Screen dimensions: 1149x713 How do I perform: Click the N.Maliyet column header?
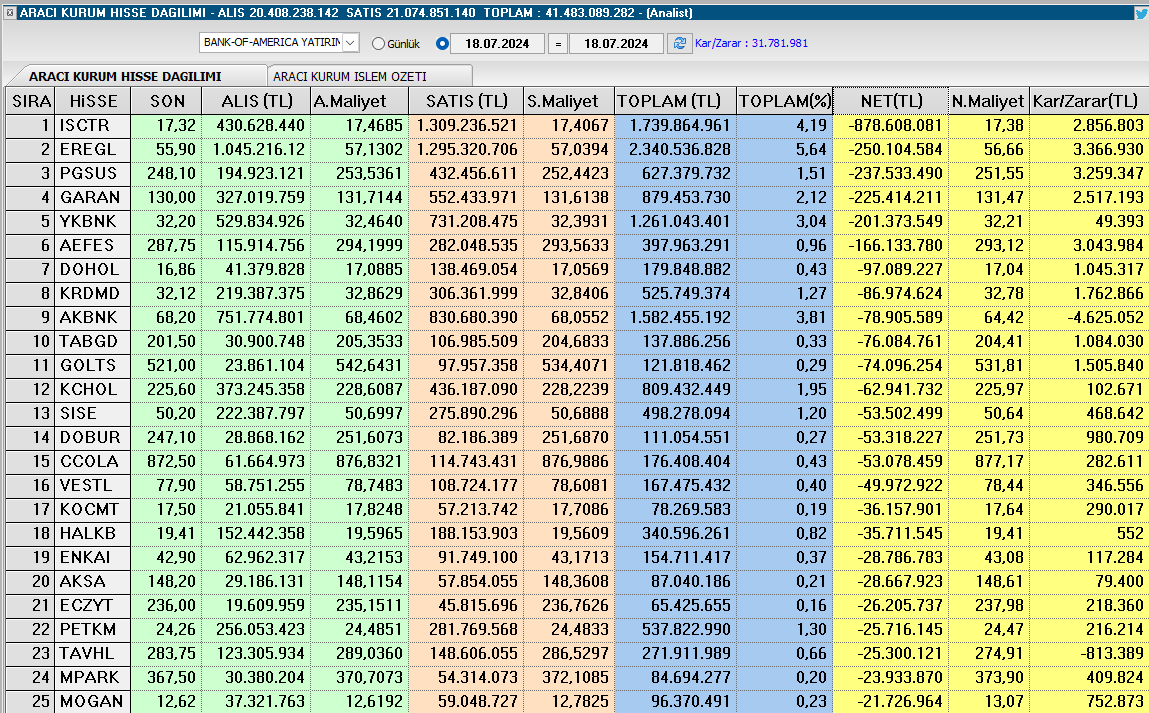(989, 101)
